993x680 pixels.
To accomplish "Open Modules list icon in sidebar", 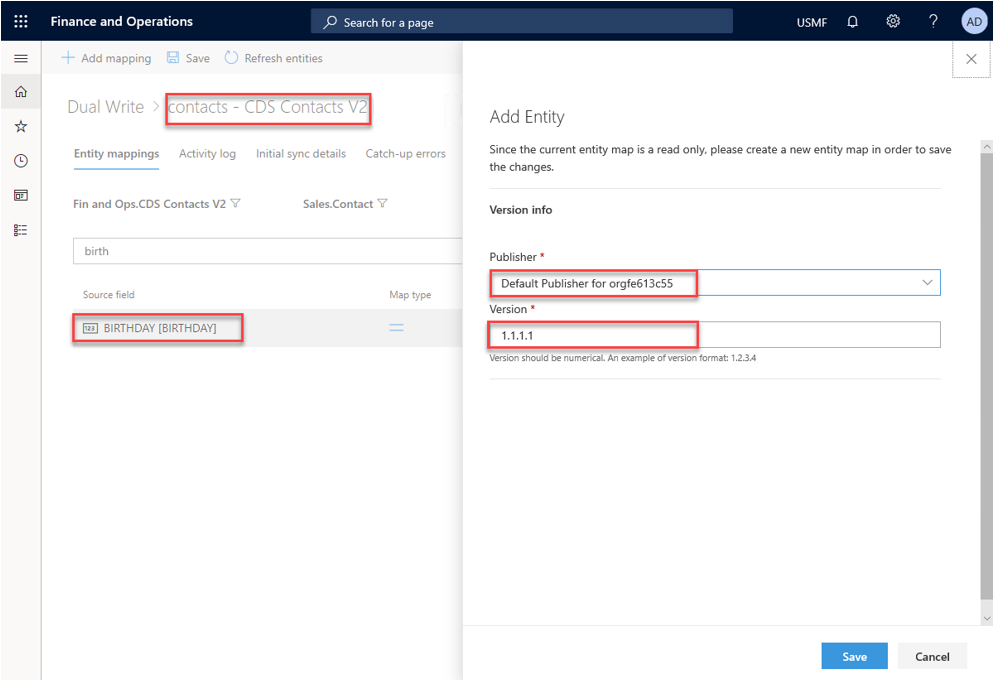I will (x=21, y=230).
